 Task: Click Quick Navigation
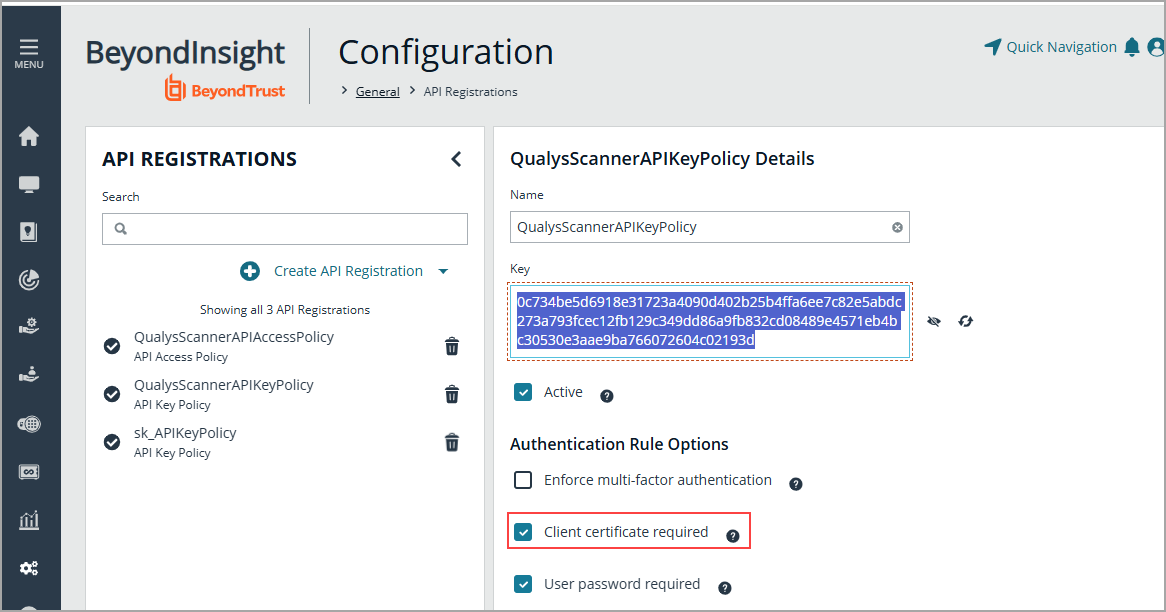(1061, 46)
